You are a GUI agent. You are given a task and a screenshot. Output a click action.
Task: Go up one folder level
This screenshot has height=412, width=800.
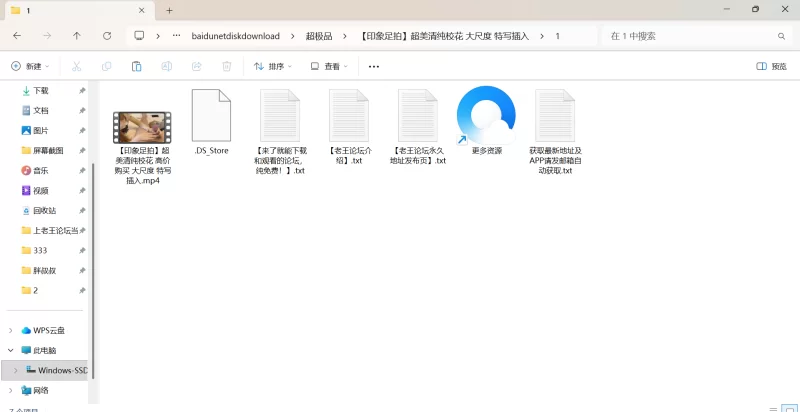(x=77, y=36)
